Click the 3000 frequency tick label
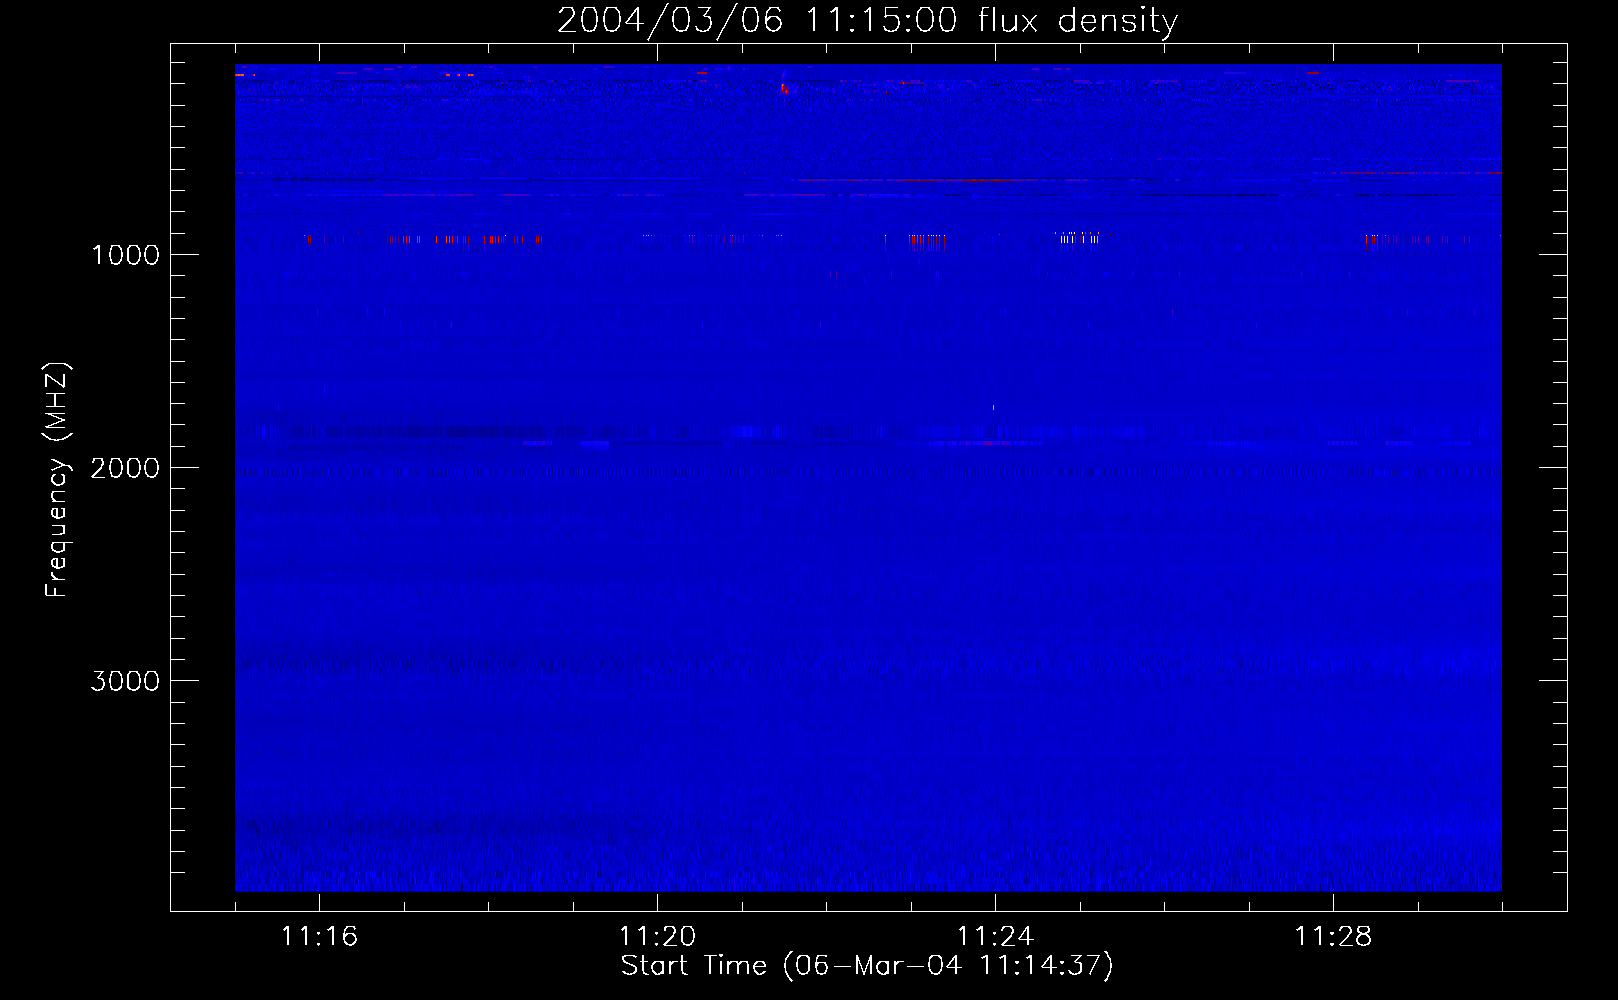Viewport: 1618px width, 1000px height. coord(125,681)
